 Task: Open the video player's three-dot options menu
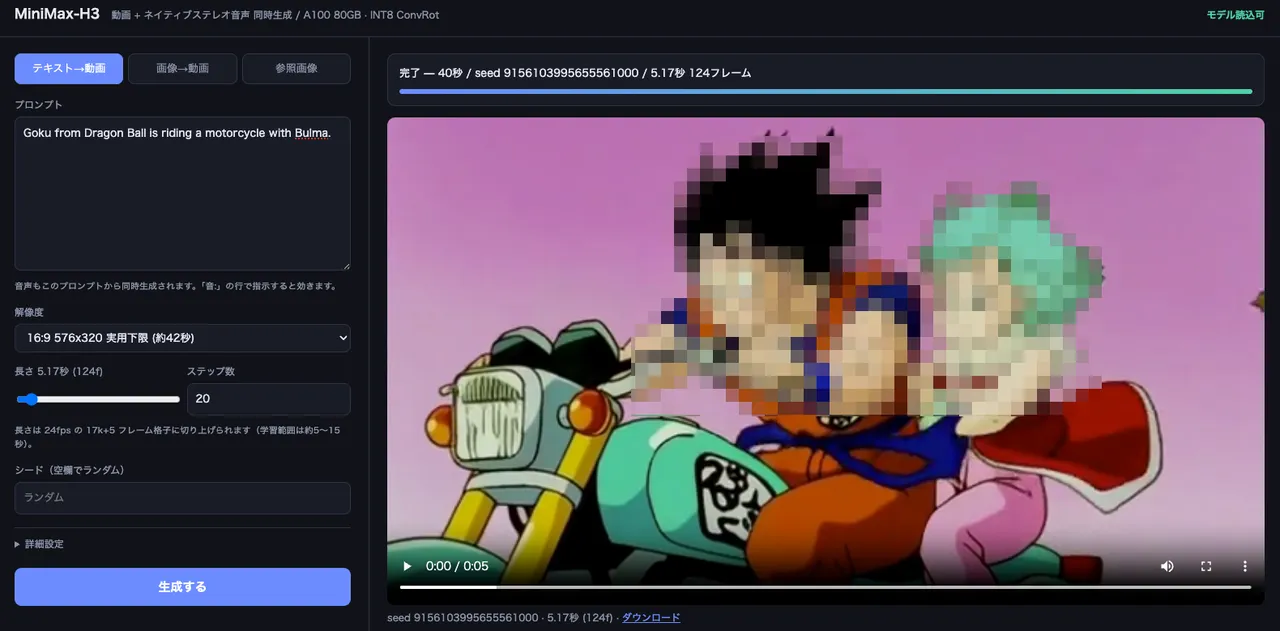(1245, 566)
